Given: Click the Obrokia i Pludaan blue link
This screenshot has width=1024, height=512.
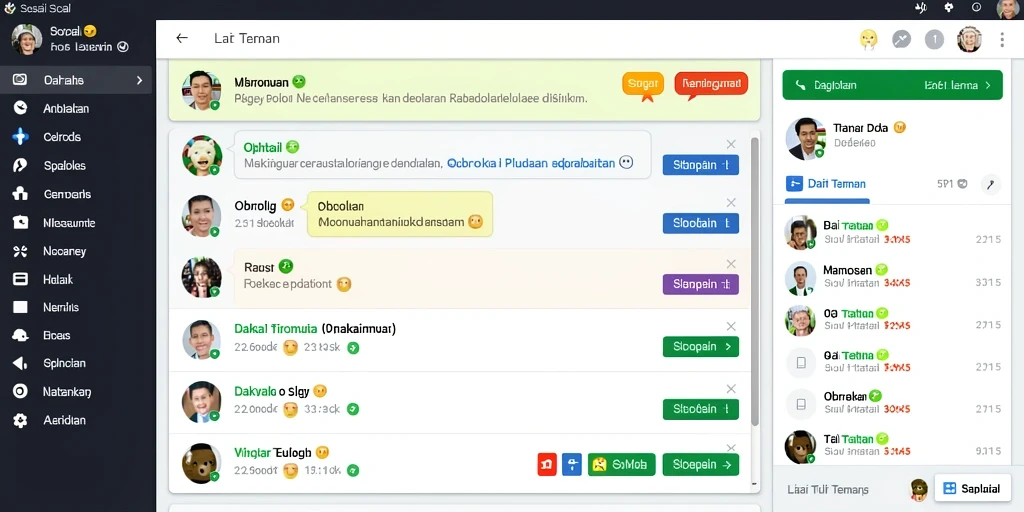Looking at the screenshot, I should pos(531,164).
